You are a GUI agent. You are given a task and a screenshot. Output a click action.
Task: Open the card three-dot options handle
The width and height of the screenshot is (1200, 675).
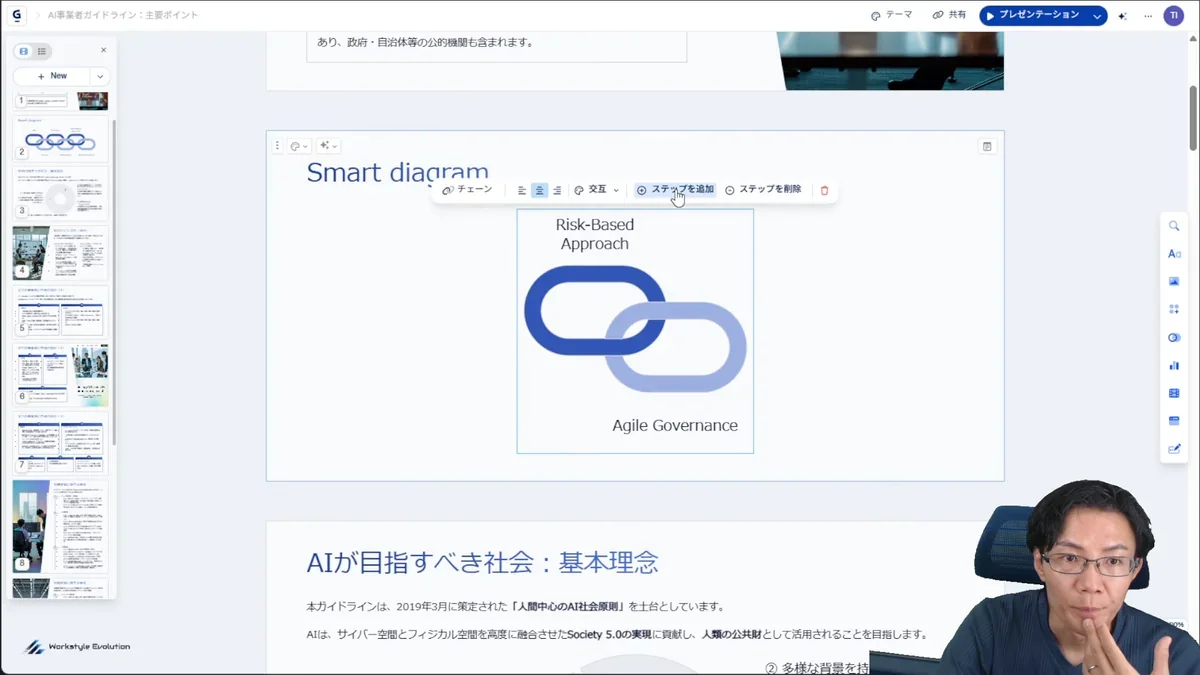point(278,146)
